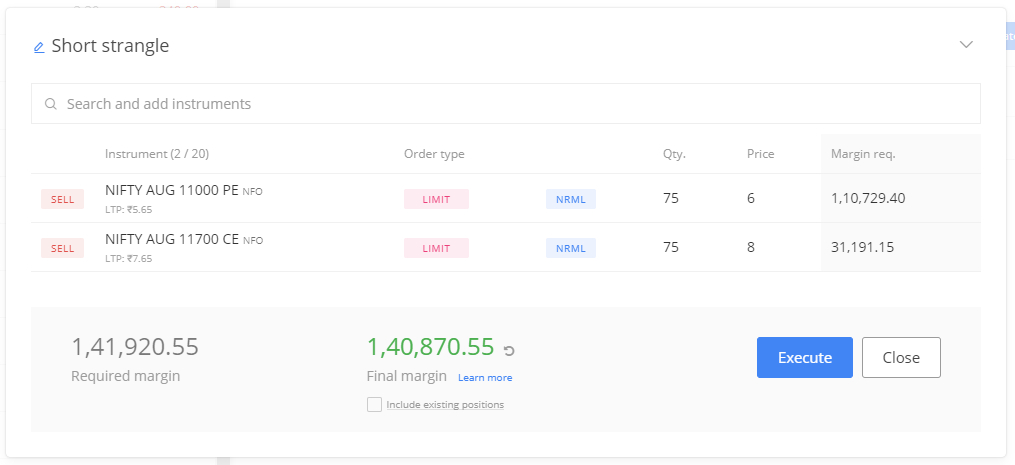Click the Execute button
This screenshot has height=465, width=1015.
pyautogui.click(x=805, y=357)
